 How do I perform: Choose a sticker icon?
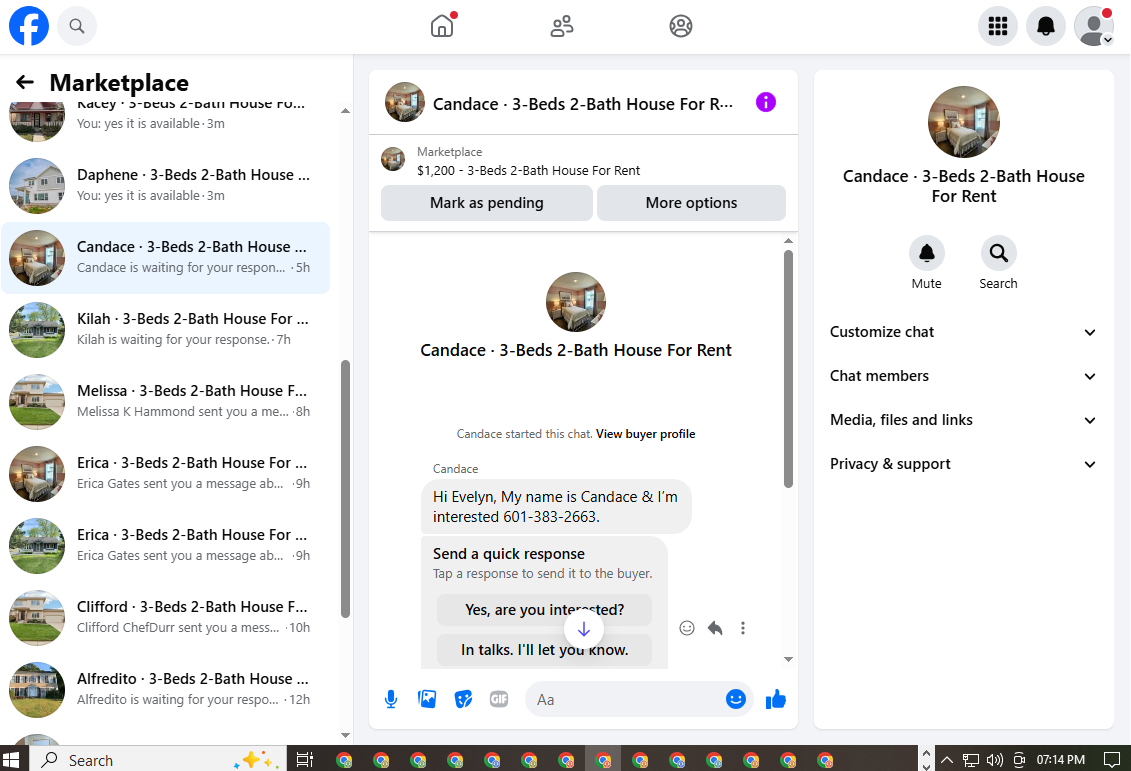[x=463, y=699]
